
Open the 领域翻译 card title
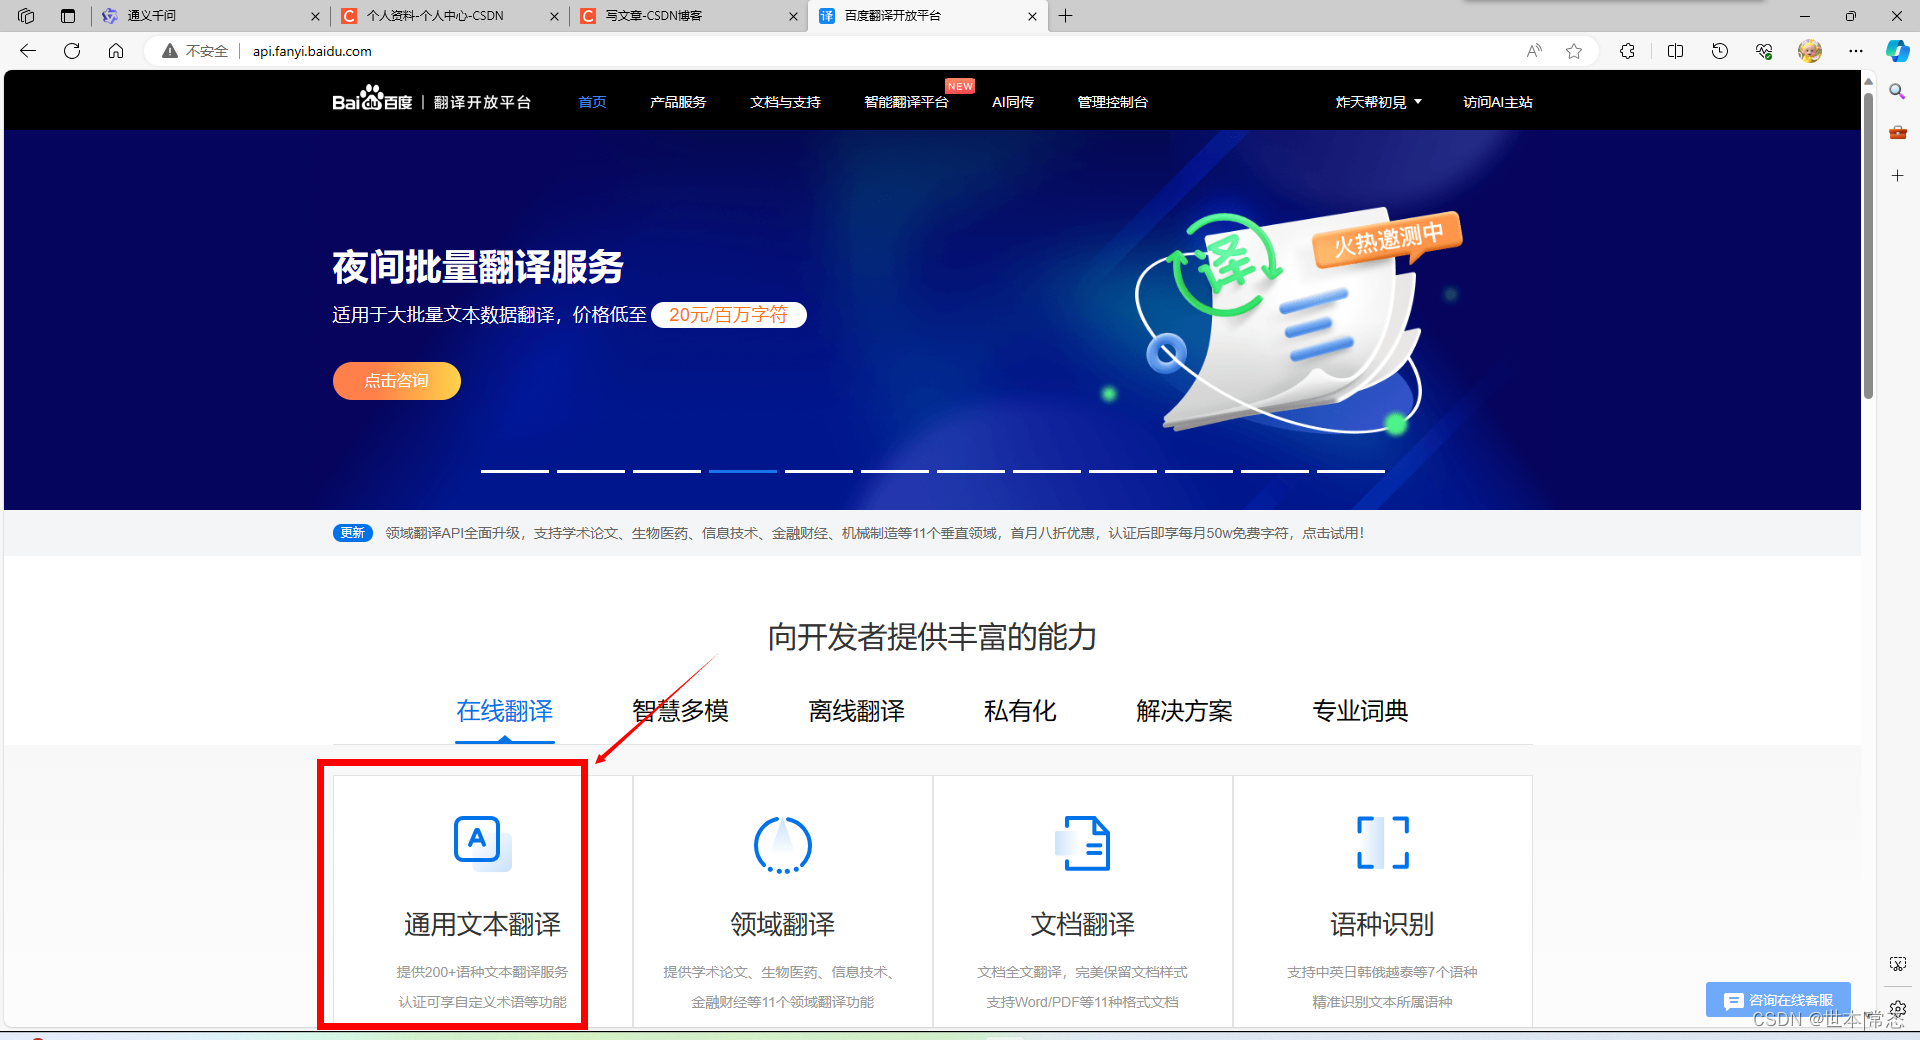pos(782,924)
